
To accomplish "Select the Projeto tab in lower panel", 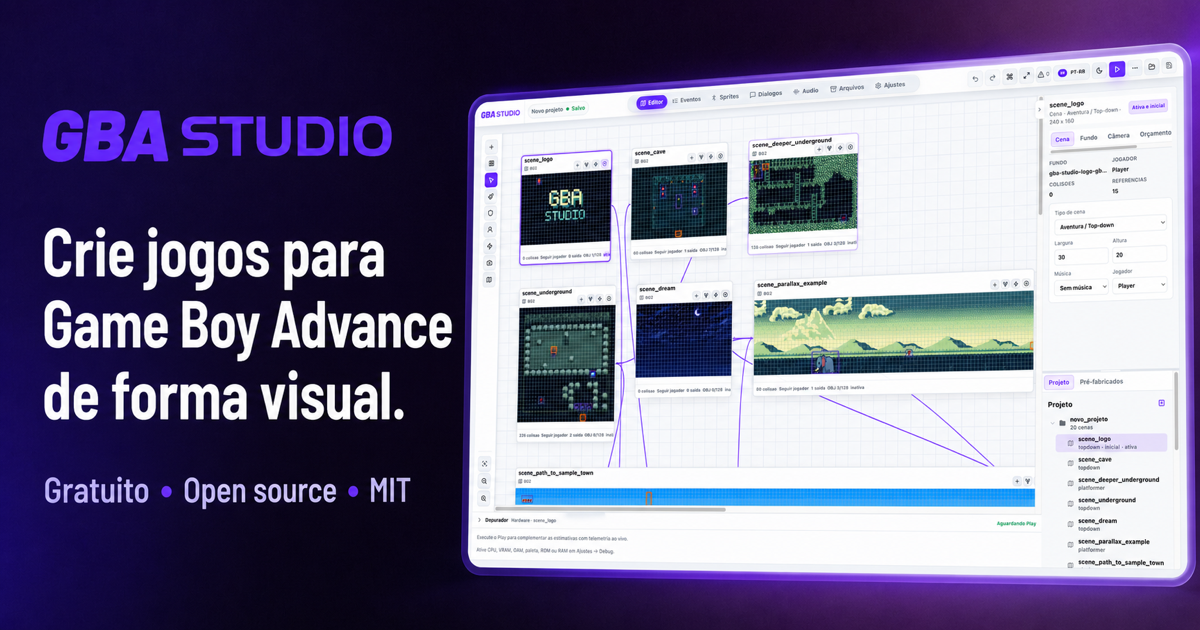I will click(x=1059, y=382).
